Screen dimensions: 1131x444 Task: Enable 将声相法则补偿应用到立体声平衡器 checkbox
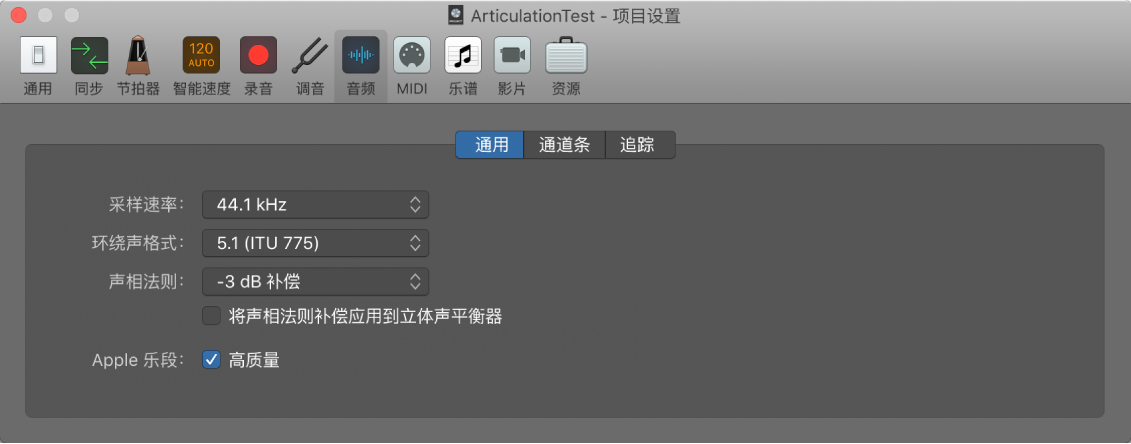211,316
